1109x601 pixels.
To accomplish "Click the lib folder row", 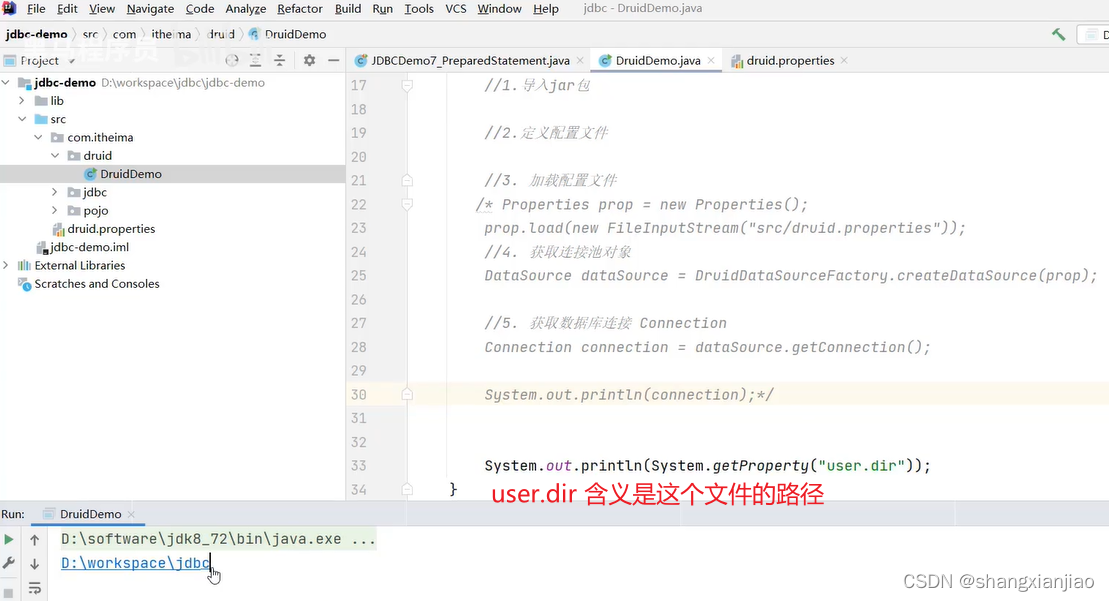I will [x=173, y=100].
